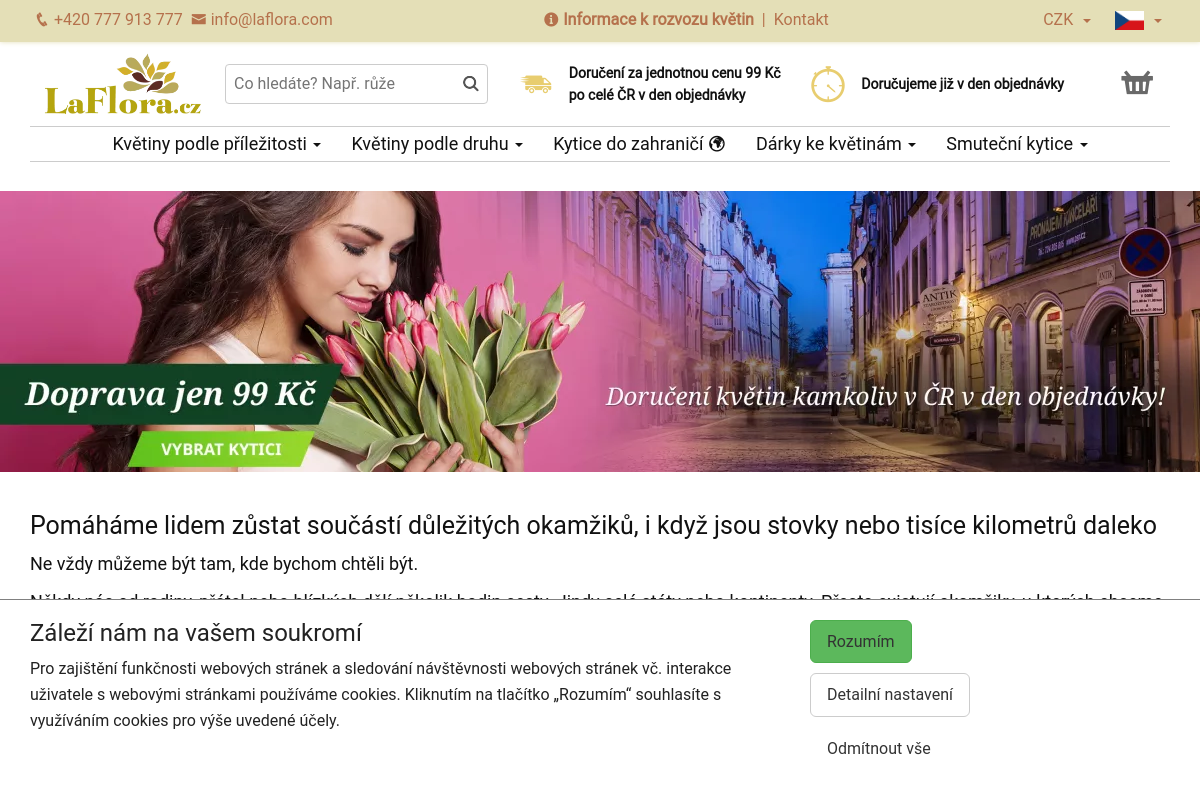
Task: Open the shopping basket icon
Action: [x=1137, y=83]
